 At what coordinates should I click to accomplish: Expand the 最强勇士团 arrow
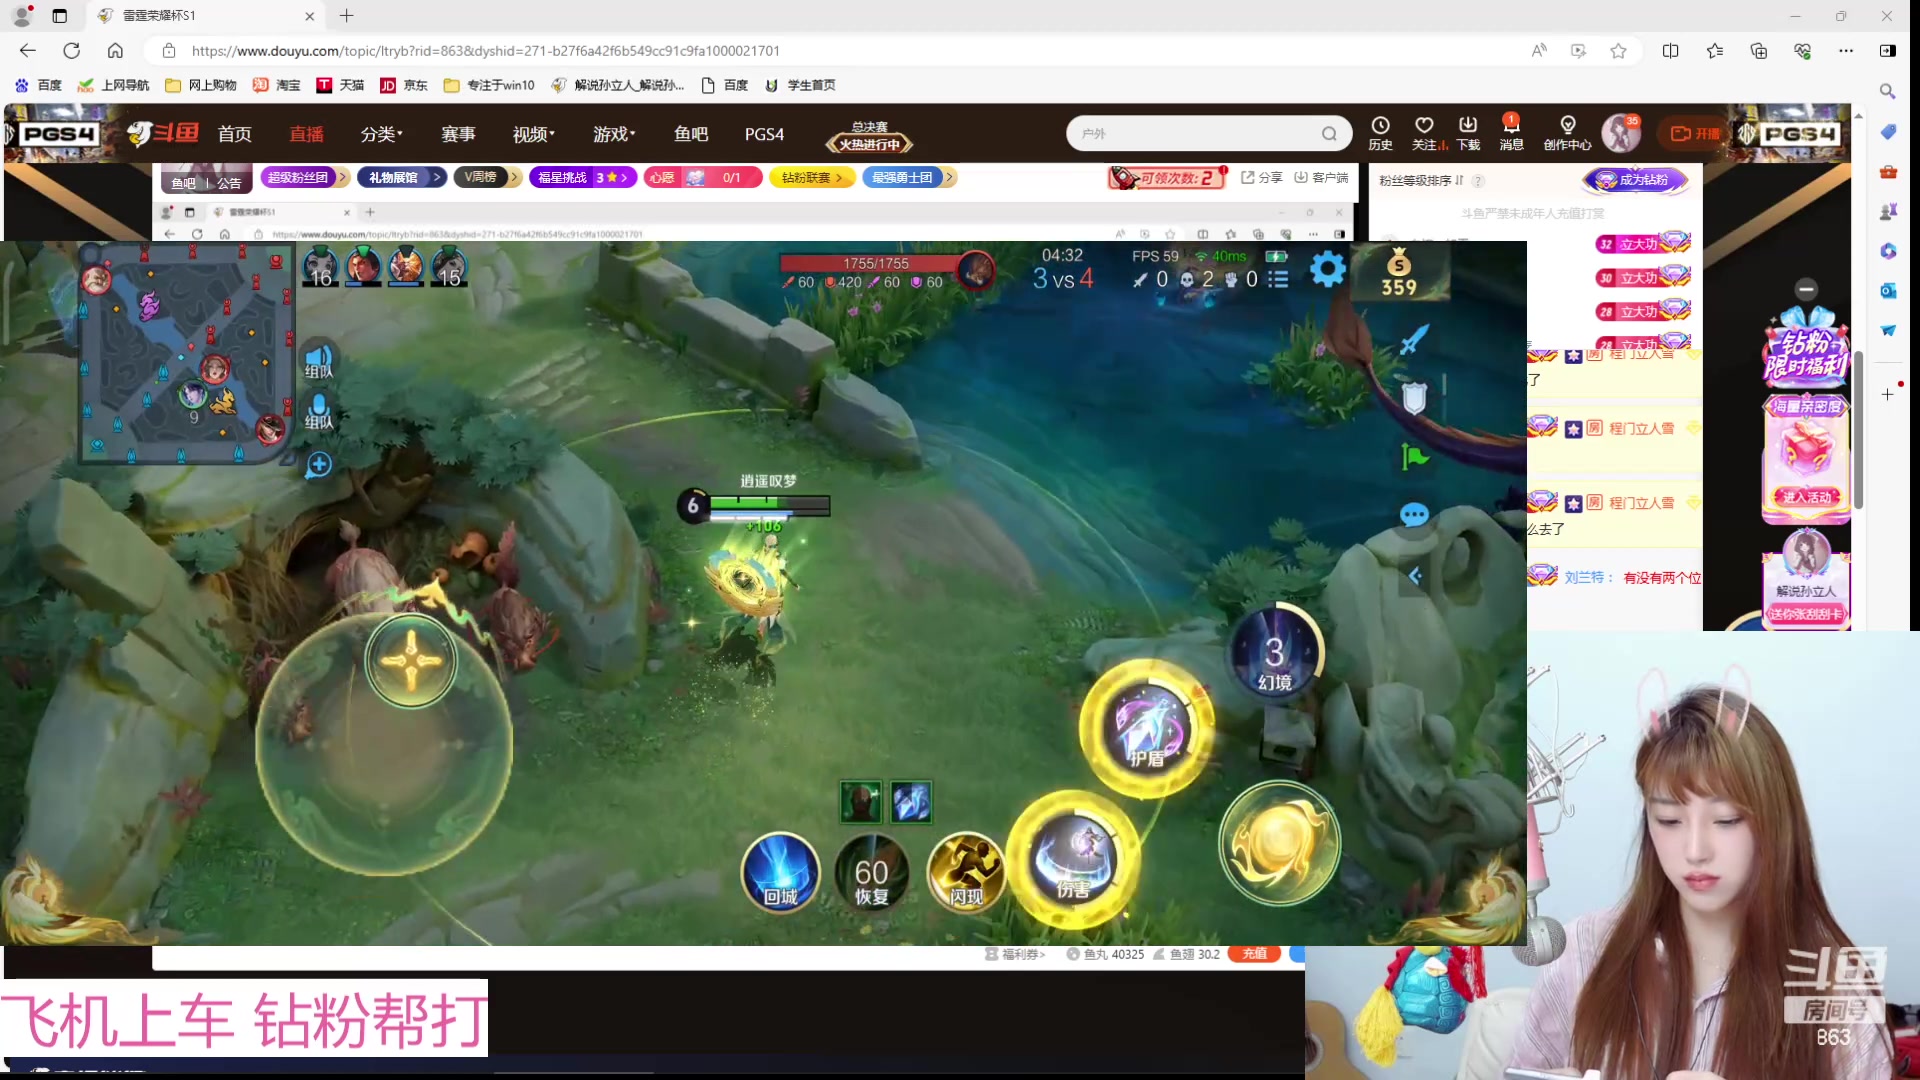(949, 177)
